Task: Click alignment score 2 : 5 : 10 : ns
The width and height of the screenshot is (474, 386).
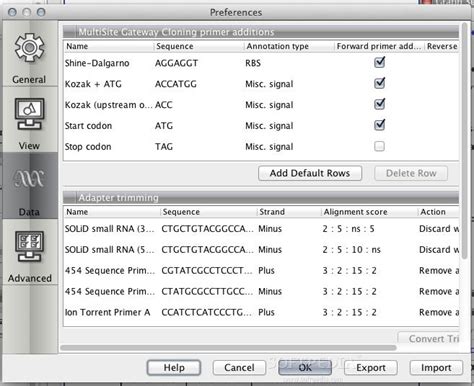Action: pyautogui.click(x=351, y=250)
